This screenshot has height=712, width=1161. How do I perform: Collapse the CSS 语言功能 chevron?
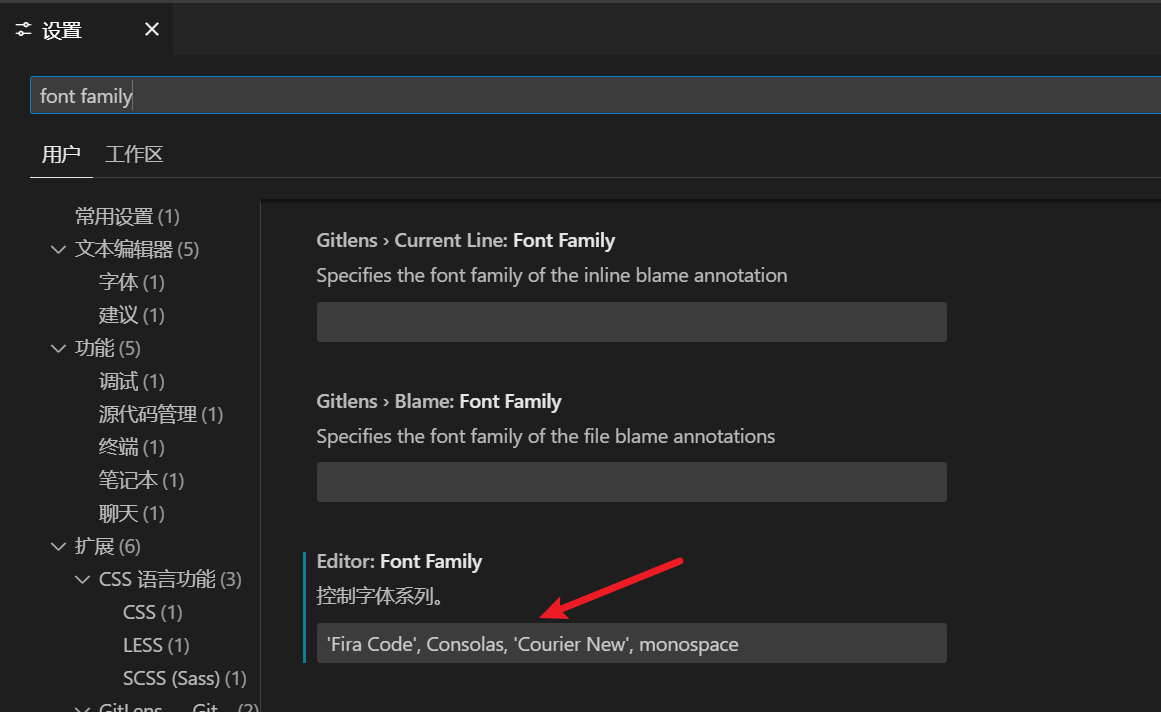(x=82, y=580)
